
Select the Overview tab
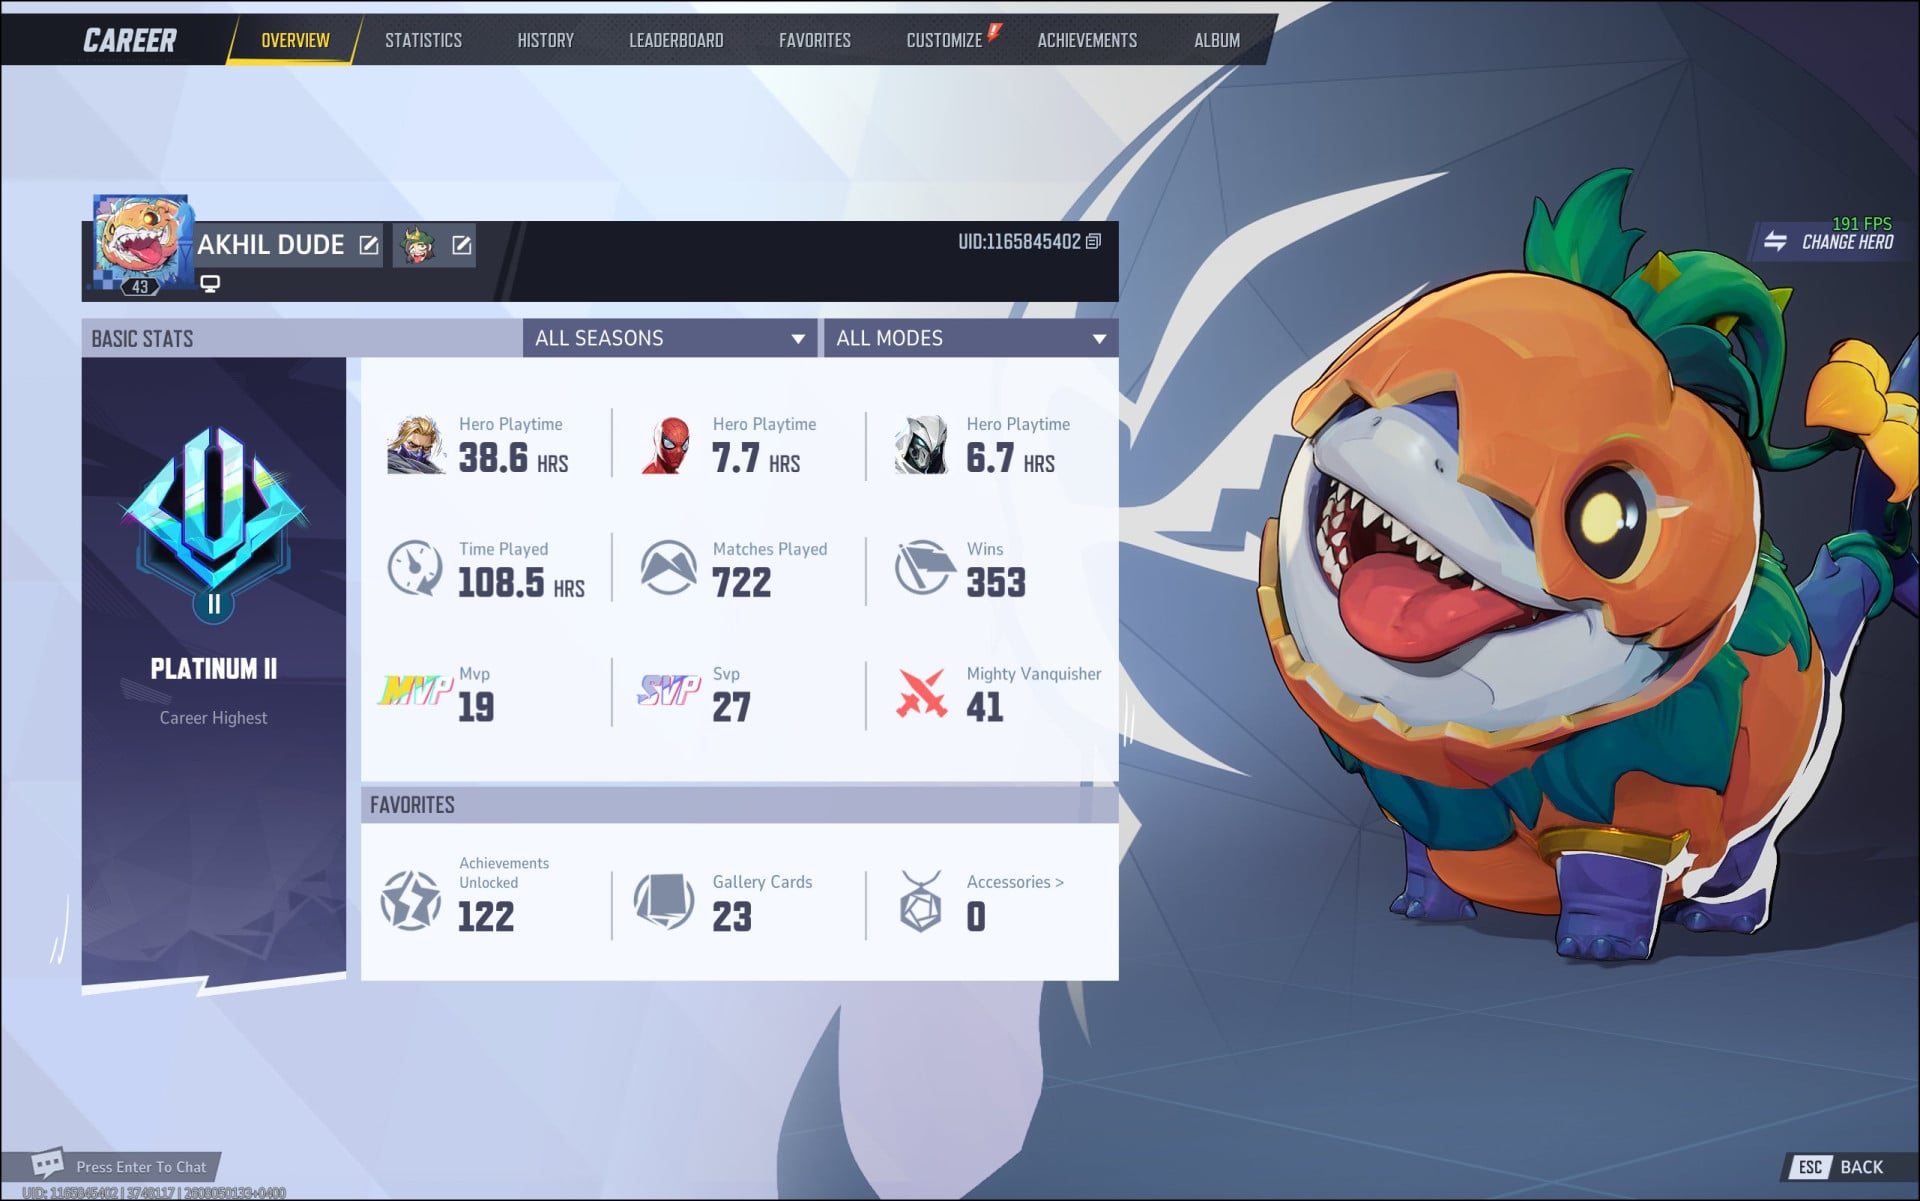coord(295,40)
